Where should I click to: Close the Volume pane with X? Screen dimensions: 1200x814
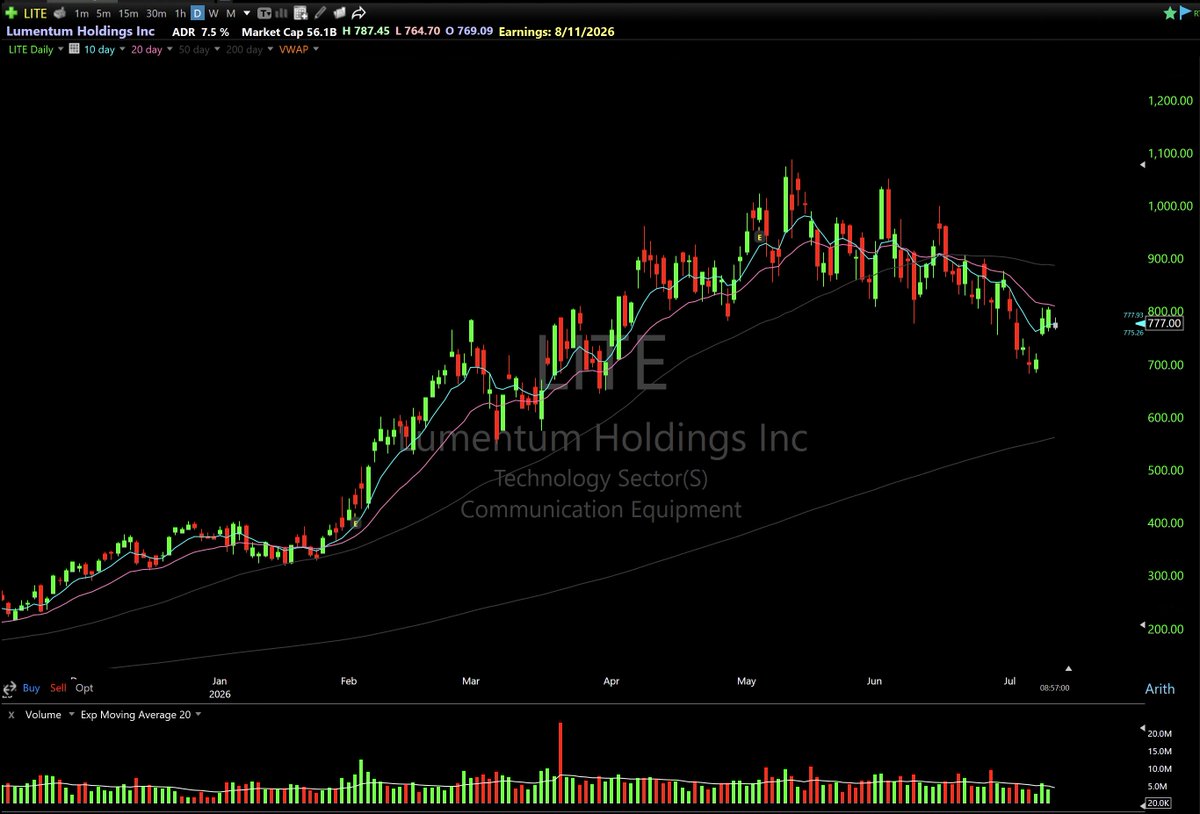(x=10, y=715)
